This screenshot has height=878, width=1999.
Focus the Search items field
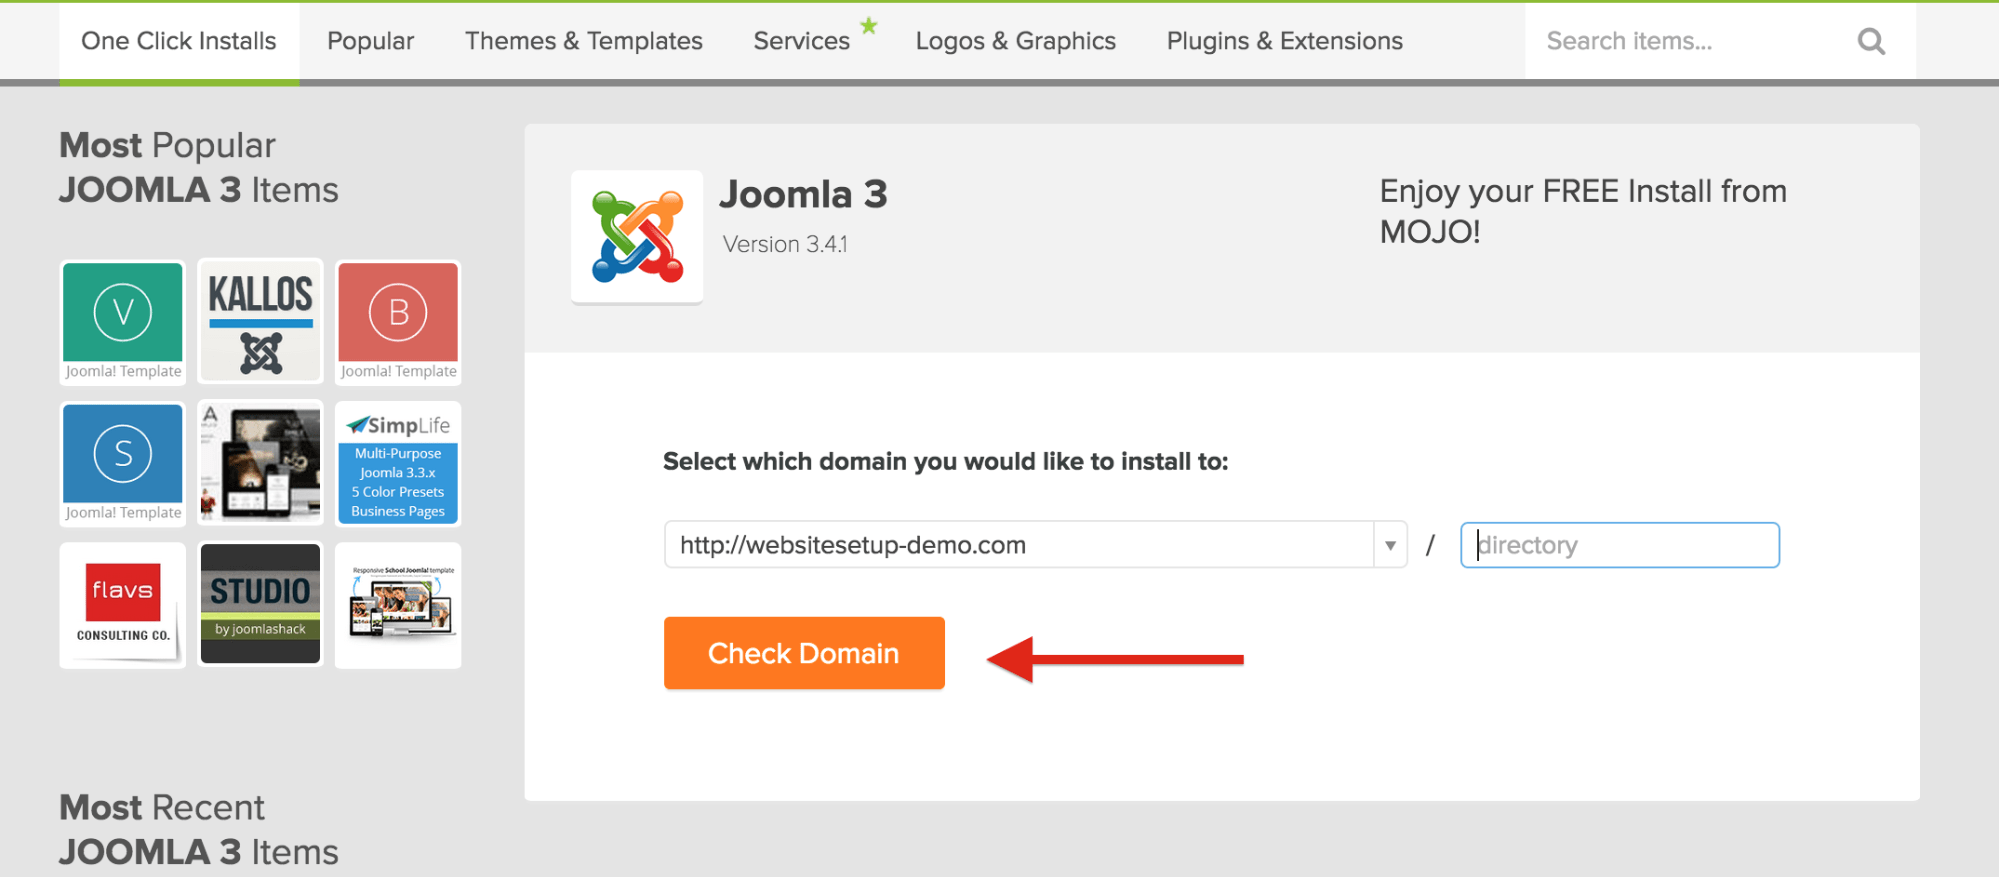click(x=1690, y=41)
